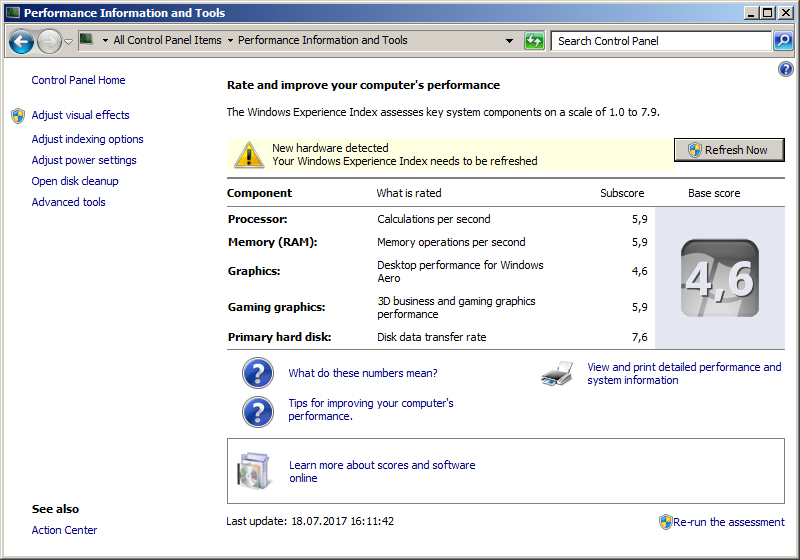Viewport: 800px width, 560px height.
Task: Click the Subscore column header
Action: coord(622,193)
